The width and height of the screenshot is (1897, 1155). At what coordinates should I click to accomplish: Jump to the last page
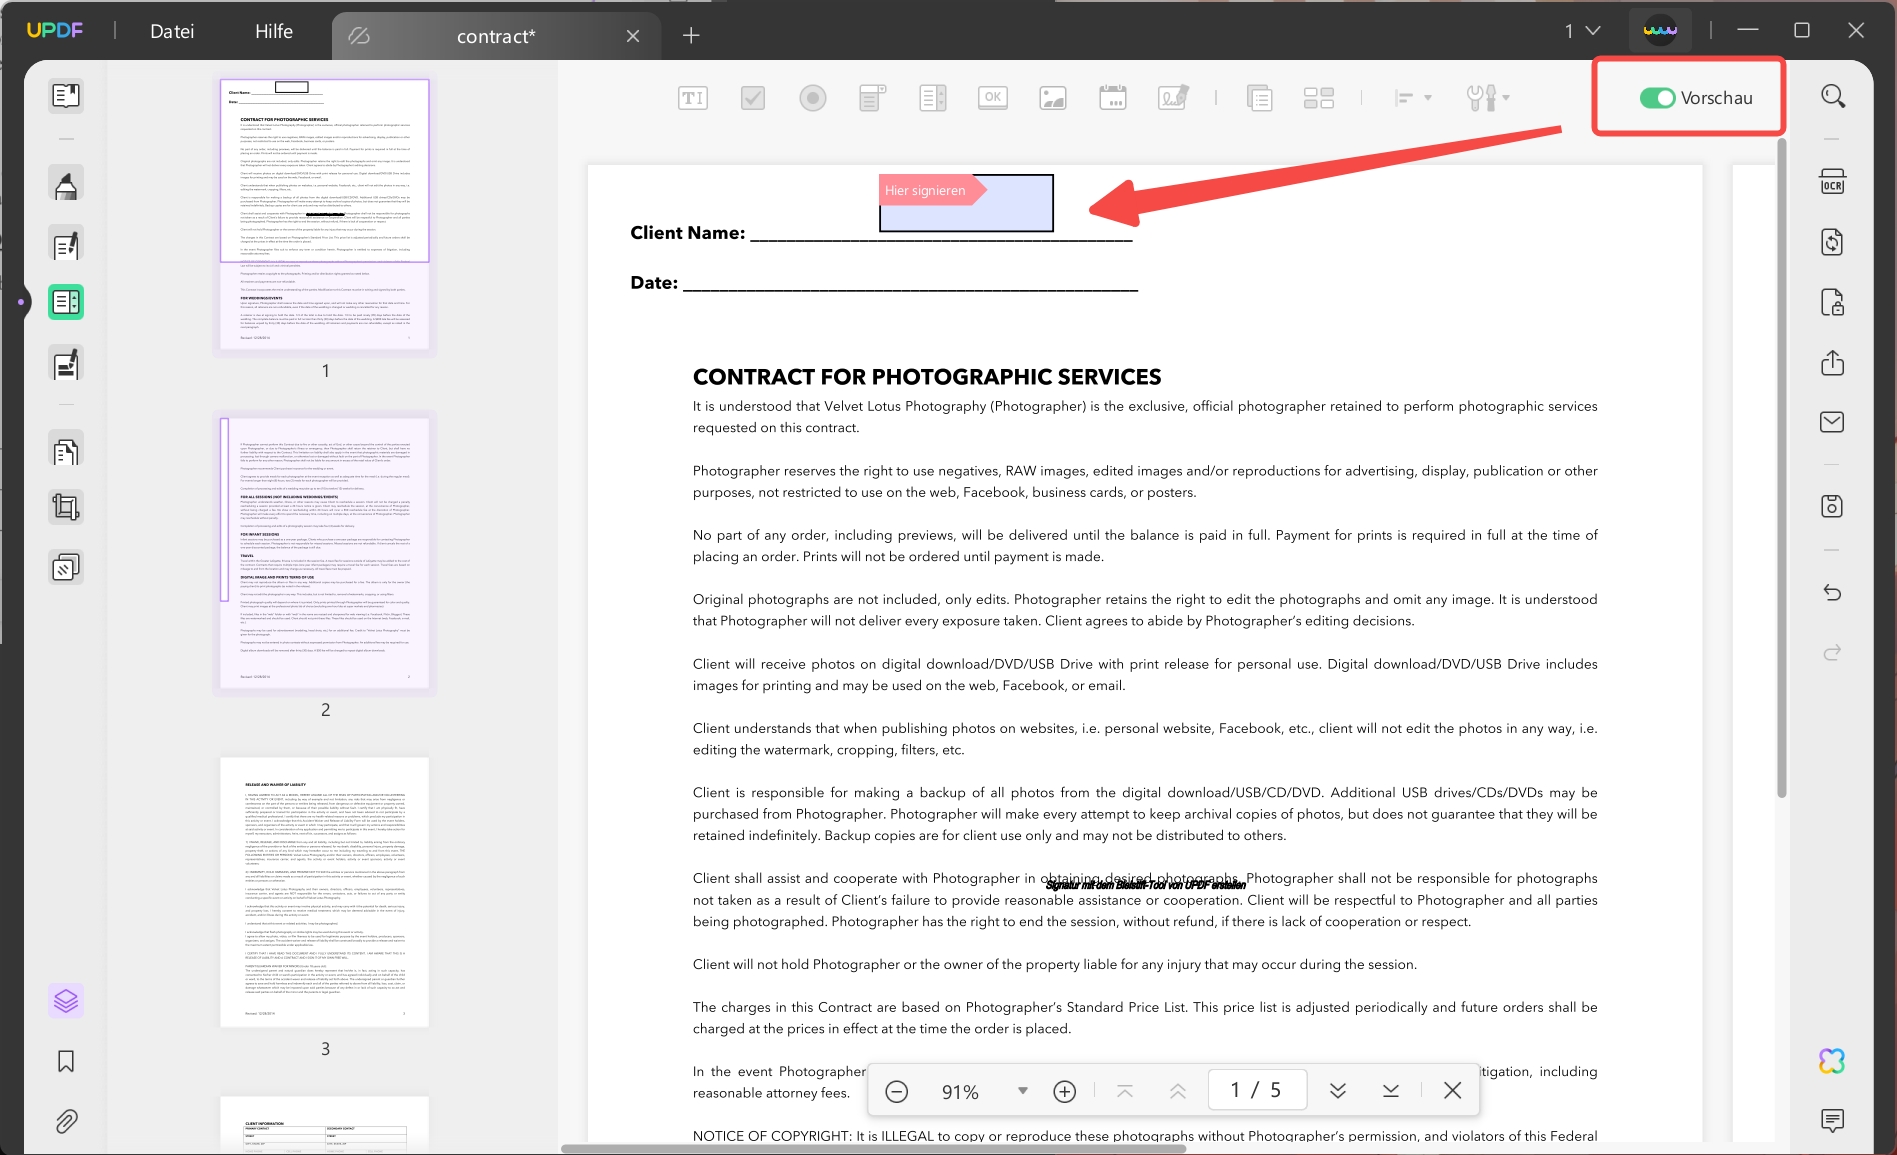point(1391,1091)
